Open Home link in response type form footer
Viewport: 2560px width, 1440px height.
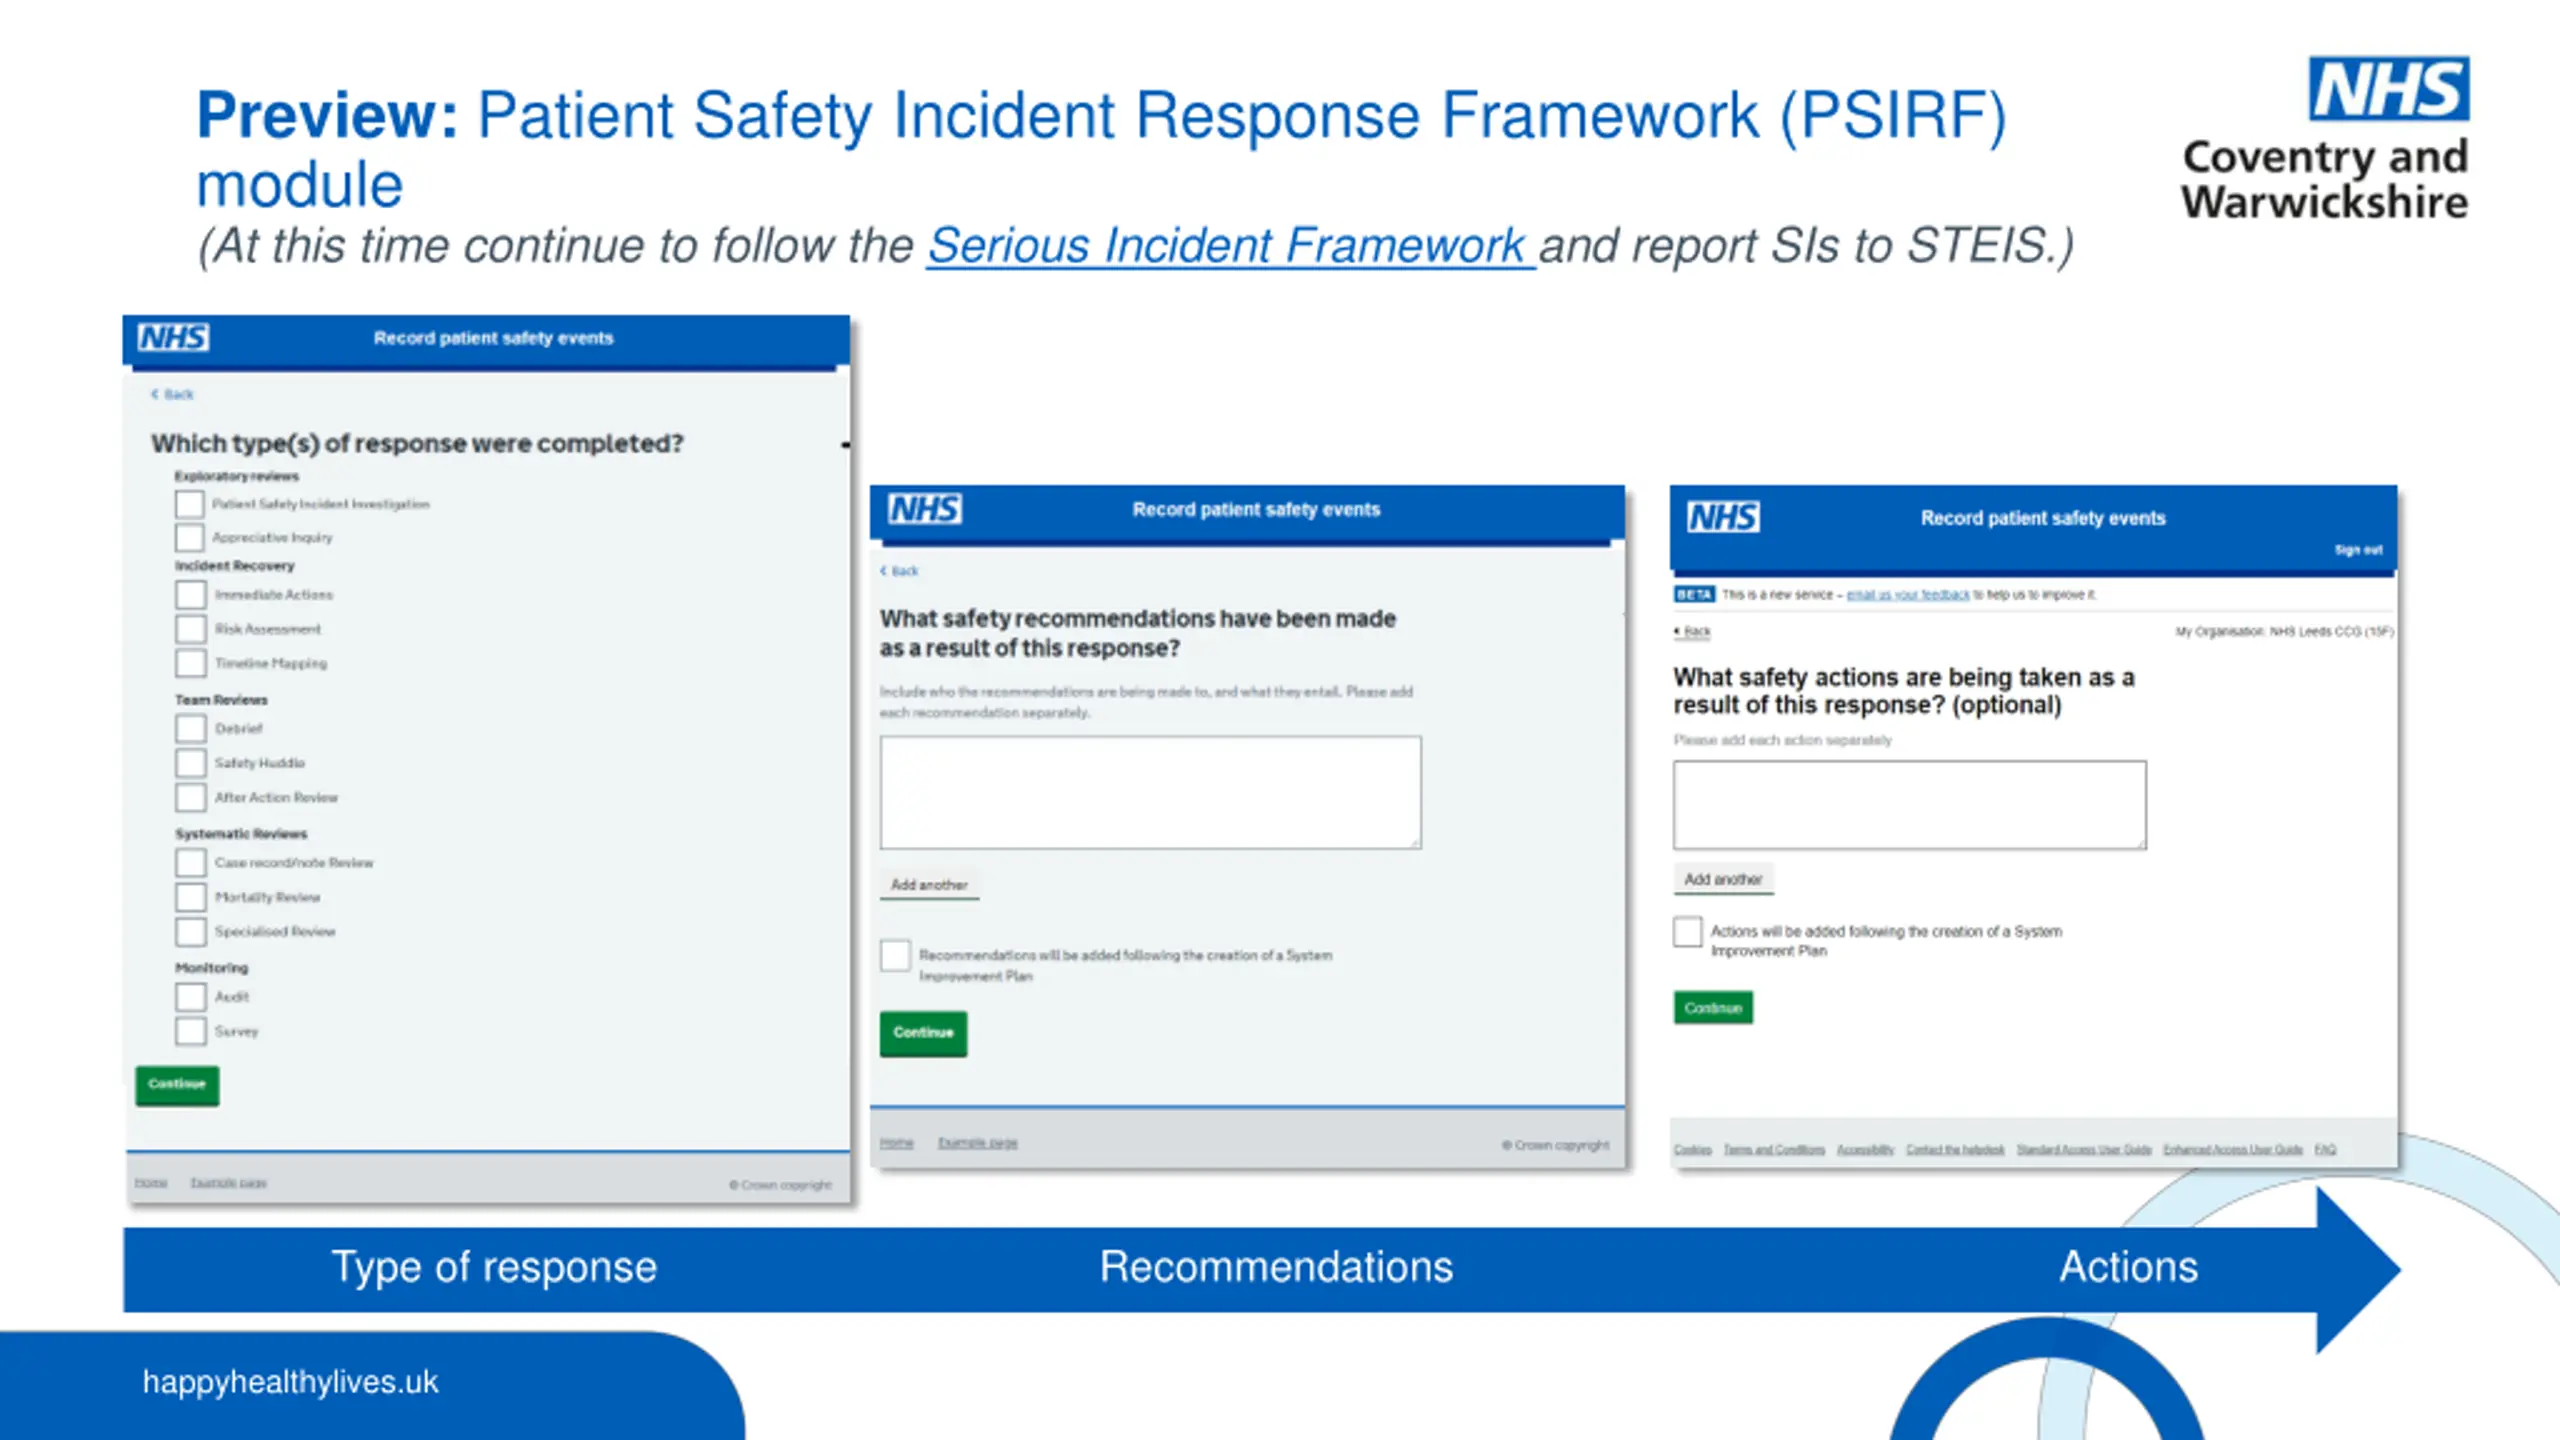[x=151, y=1183]
